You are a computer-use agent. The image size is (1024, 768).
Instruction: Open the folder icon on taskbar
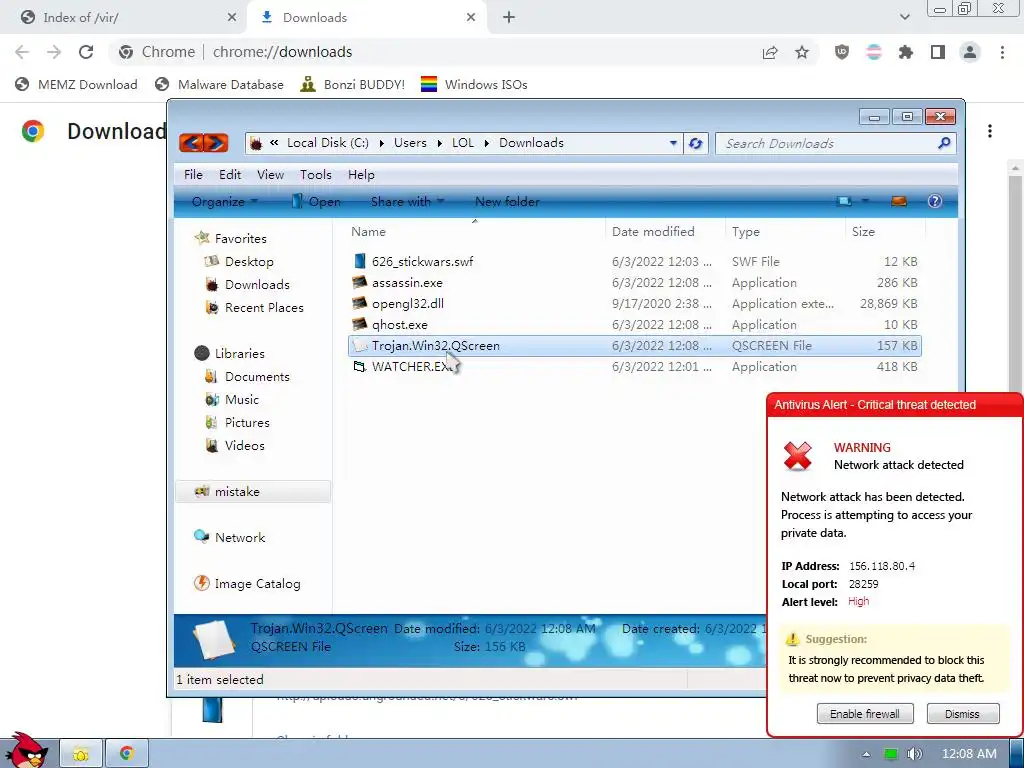pyautogui.click(x=81, y=754)
